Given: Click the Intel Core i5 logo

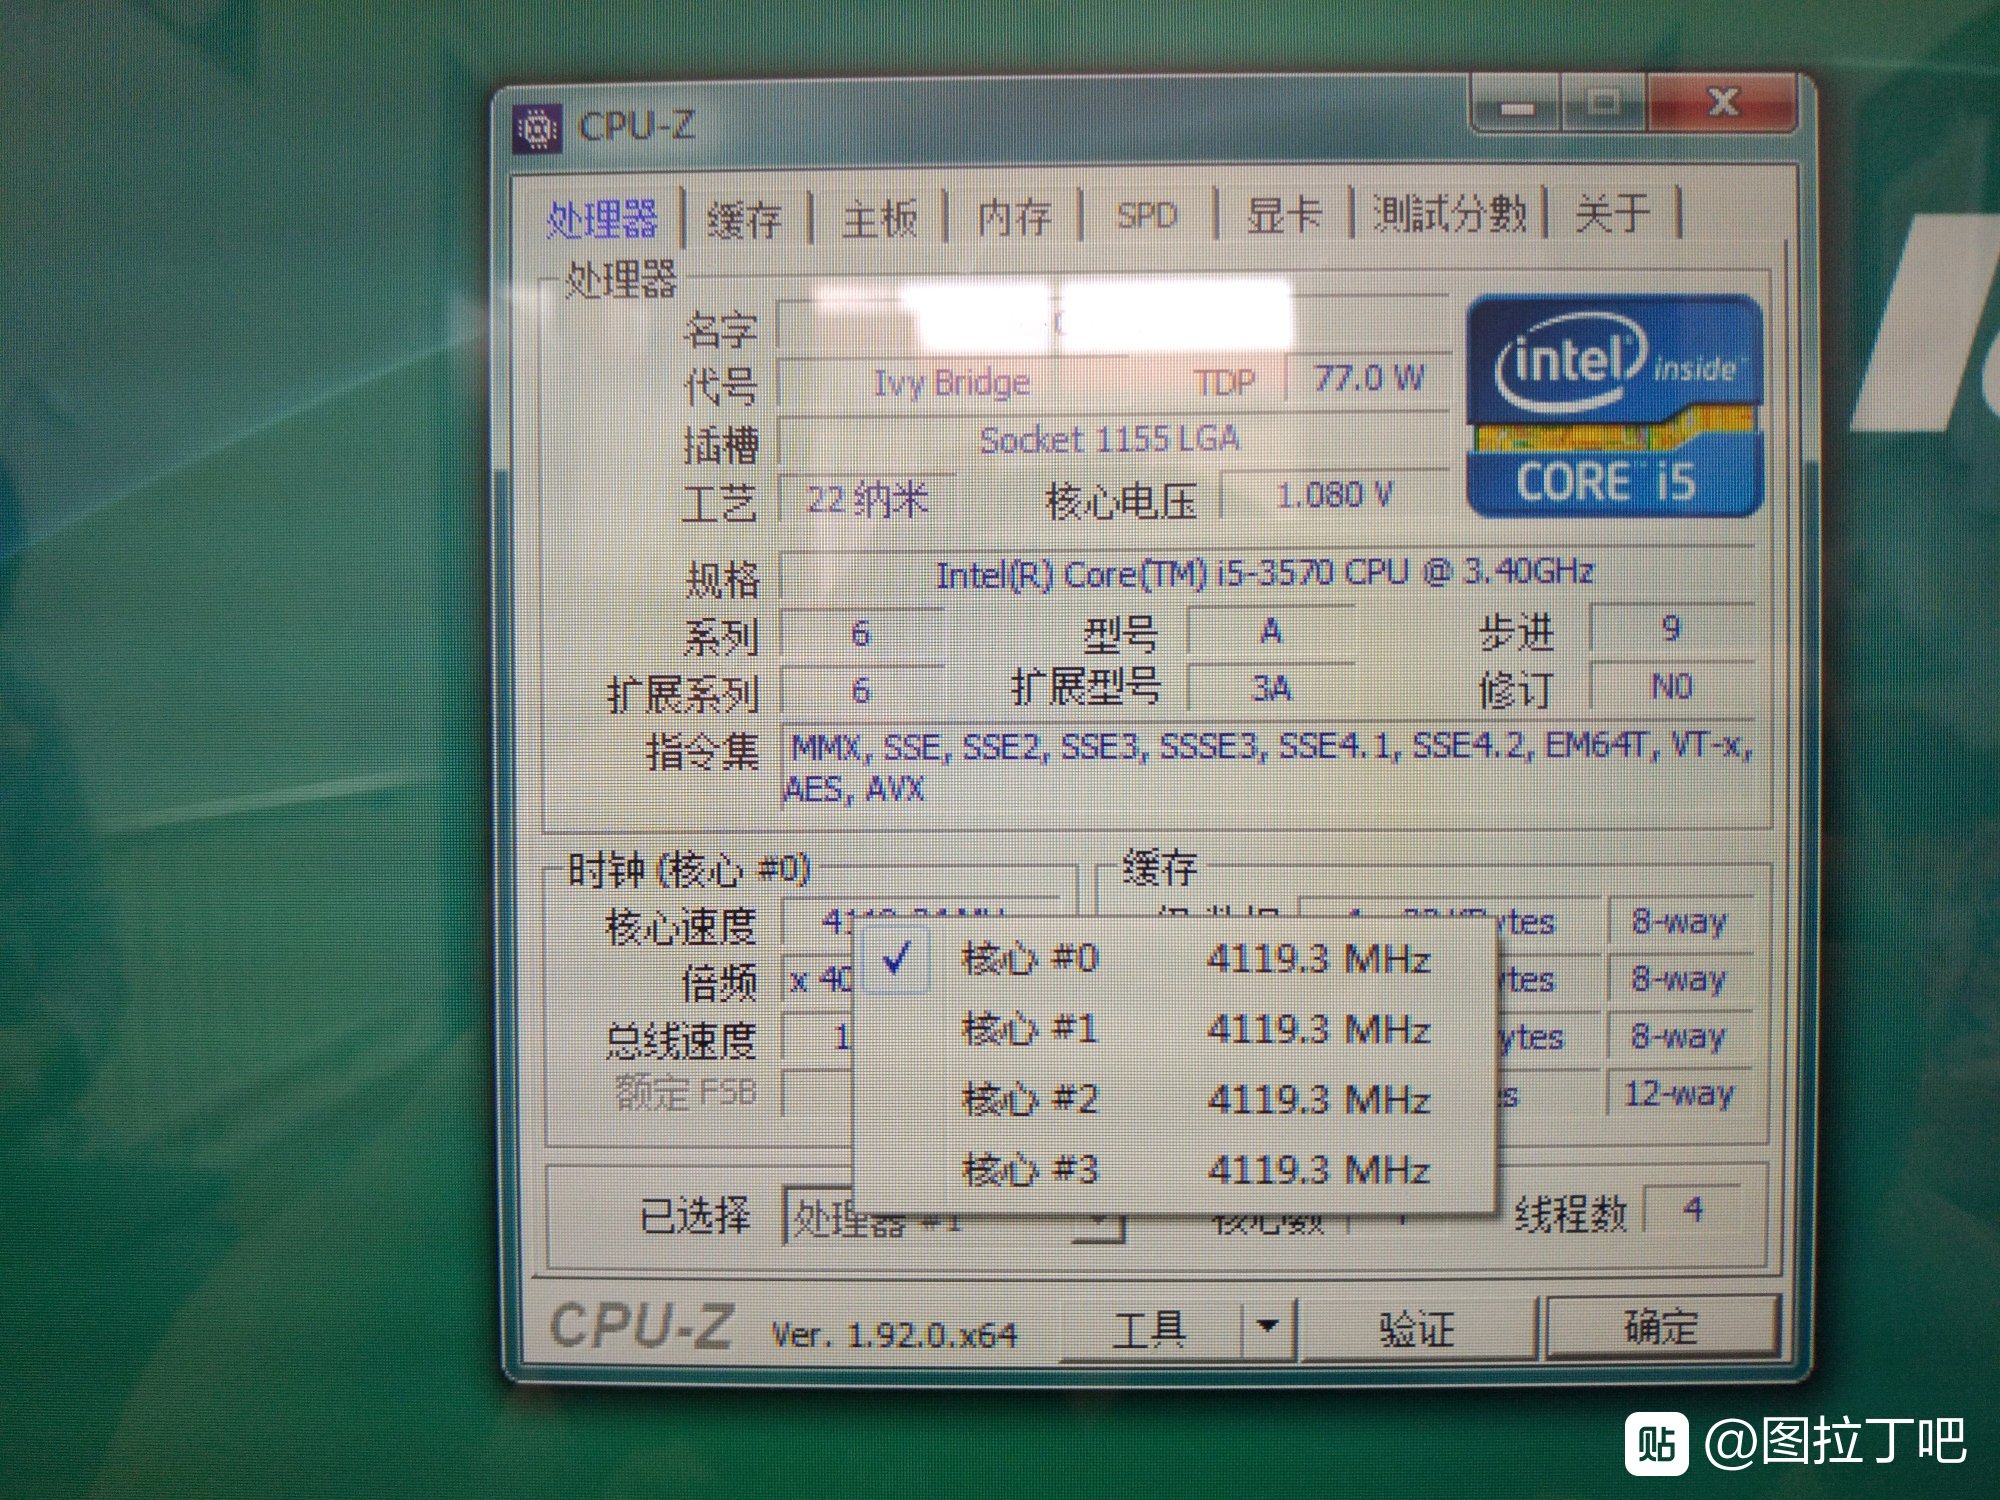Looking at the screenshot, I should tap(1613, 406).
